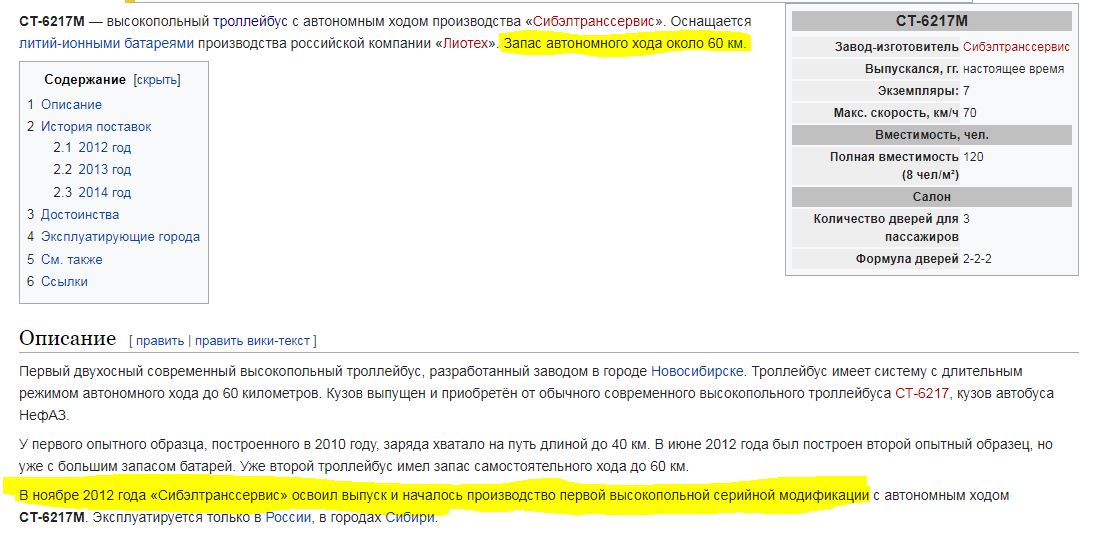Open infobox manufacturer link «Сибэлтранссервис»
Viewport: 1093px width, 543px height.
1016,47
